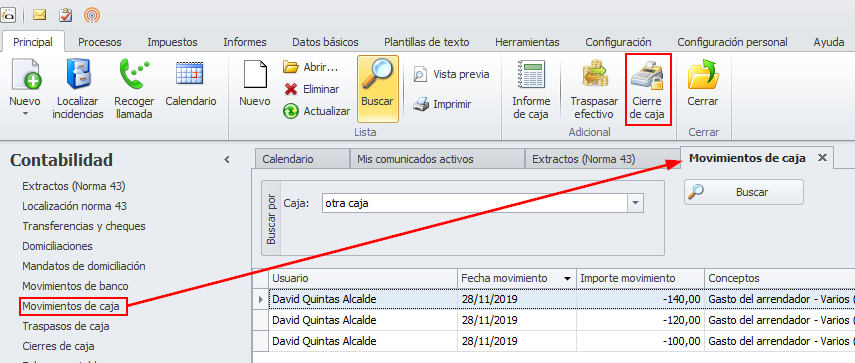Click the blank page Nuevo icon in Lista group
The width and height of the screenshot is (855, 363).
pyautogui.click(x=255, y=75)
